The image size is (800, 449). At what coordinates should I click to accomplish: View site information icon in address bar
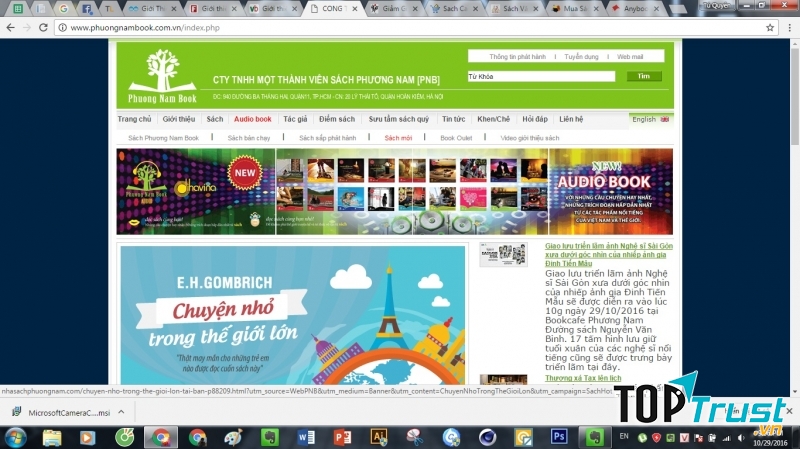click(62, 28)
